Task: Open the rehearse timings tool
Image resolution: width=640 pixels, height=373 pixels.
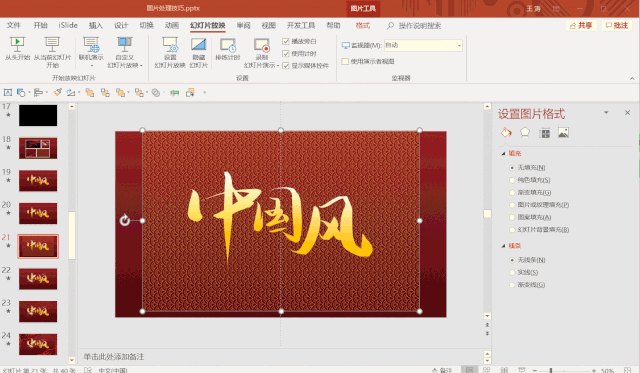Action: [x=228, y=45]
